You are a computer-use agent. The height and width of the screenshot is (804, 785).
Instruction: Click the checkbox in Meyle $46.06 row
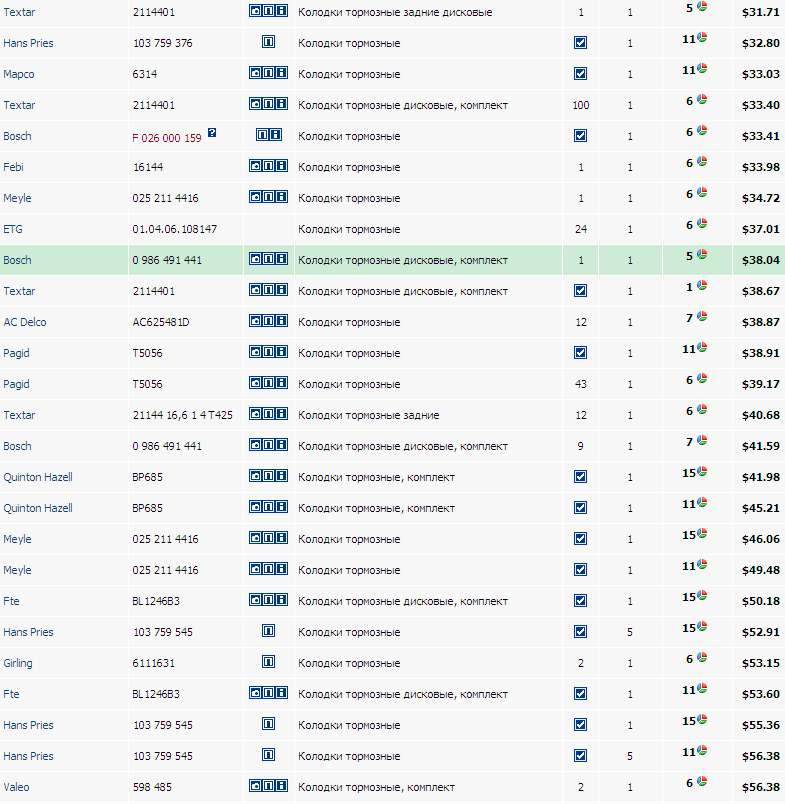[x=580, y=539]
